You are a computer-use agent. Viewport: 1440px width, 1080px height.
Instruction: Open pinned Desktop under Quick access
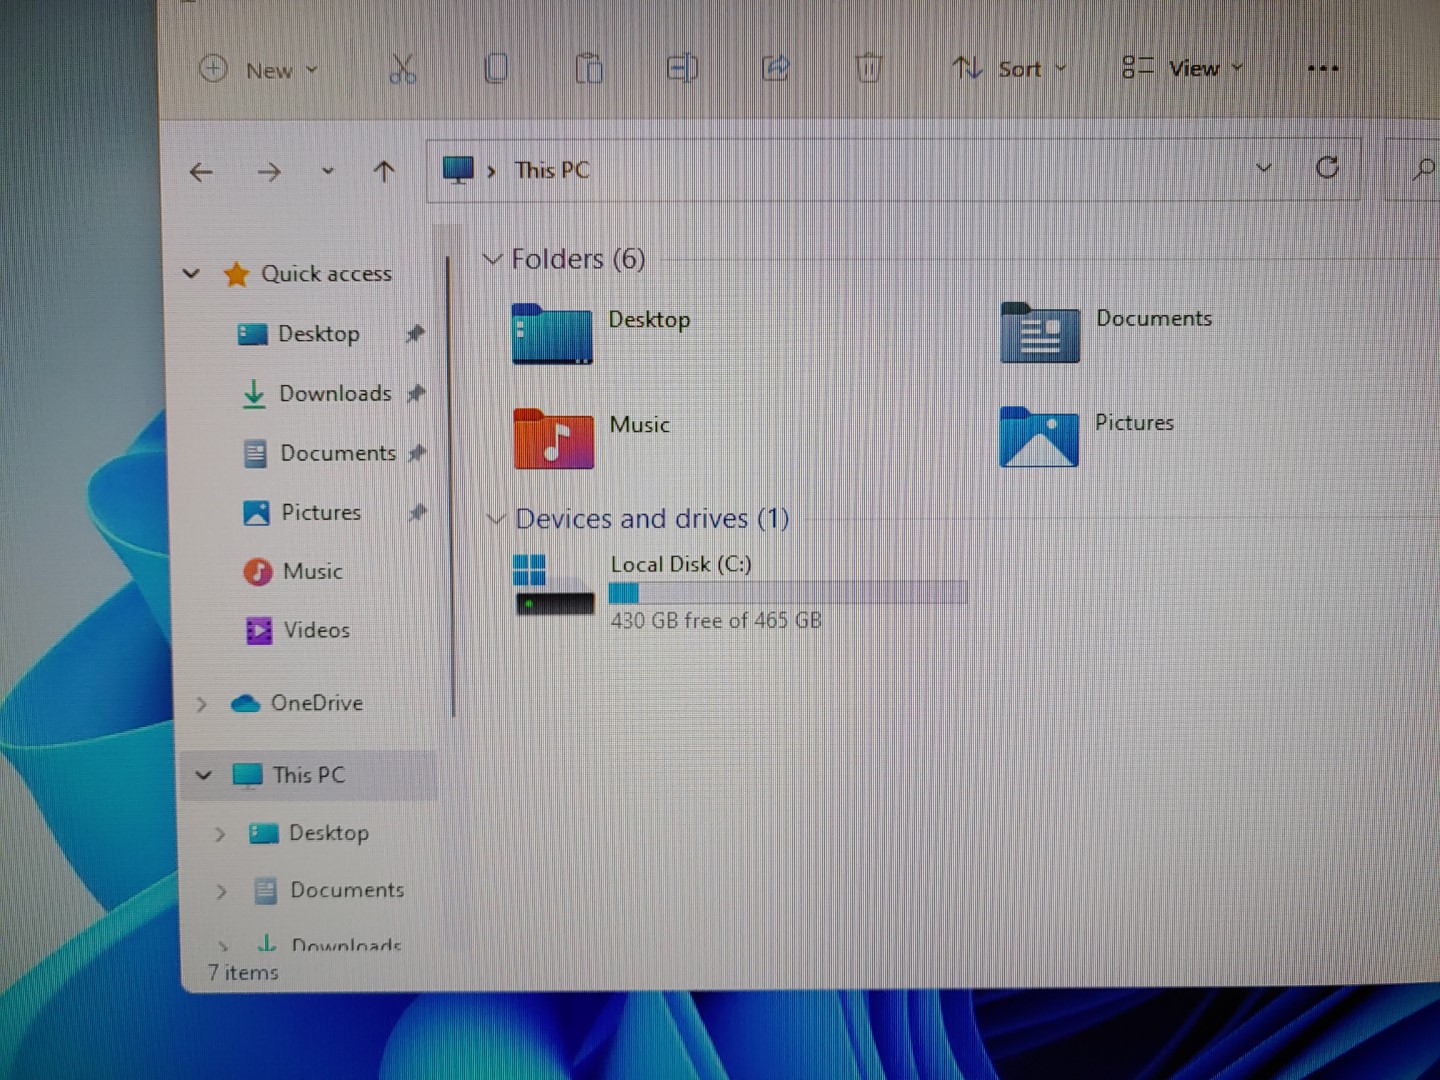318,334
